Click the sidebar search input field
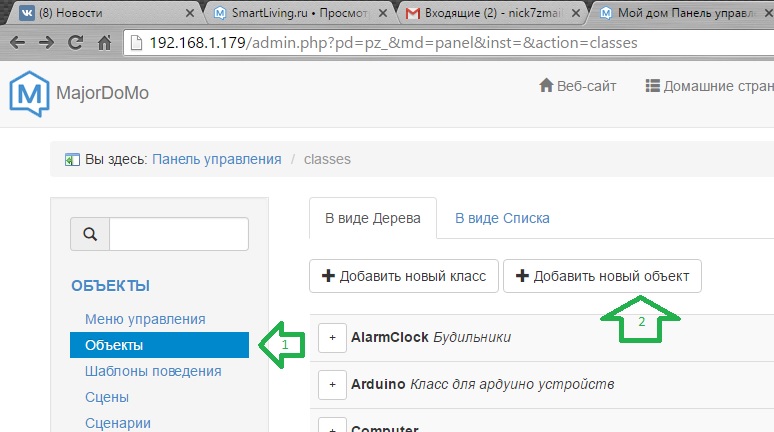Image resolution: width=774 pixels, height=432 pixels. (179, 234)
